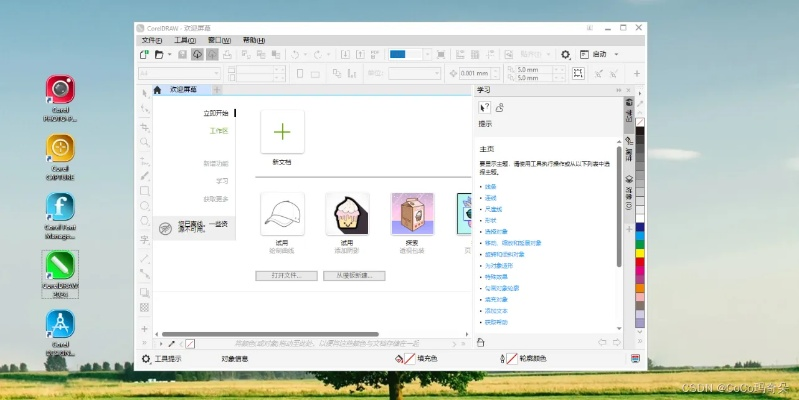Click the New document toolbar icon
This screenshot has width=799, height=400.
[144, 54]
